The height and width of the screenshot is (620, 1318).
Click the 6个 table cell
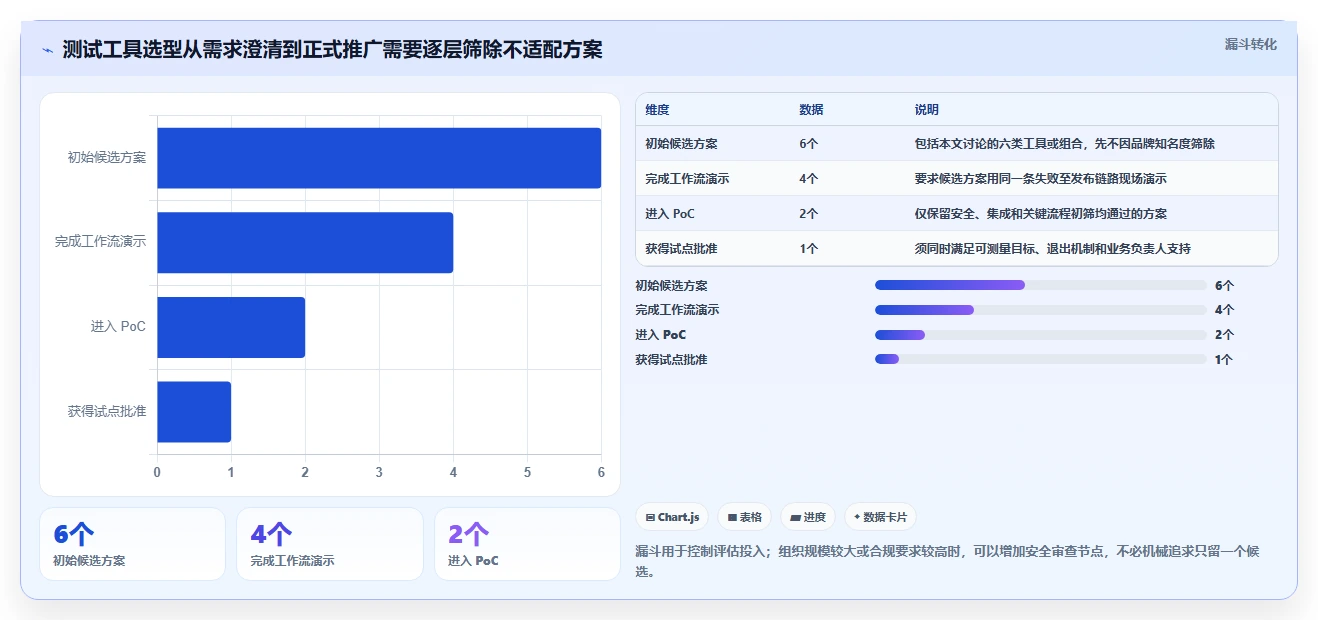809,144
